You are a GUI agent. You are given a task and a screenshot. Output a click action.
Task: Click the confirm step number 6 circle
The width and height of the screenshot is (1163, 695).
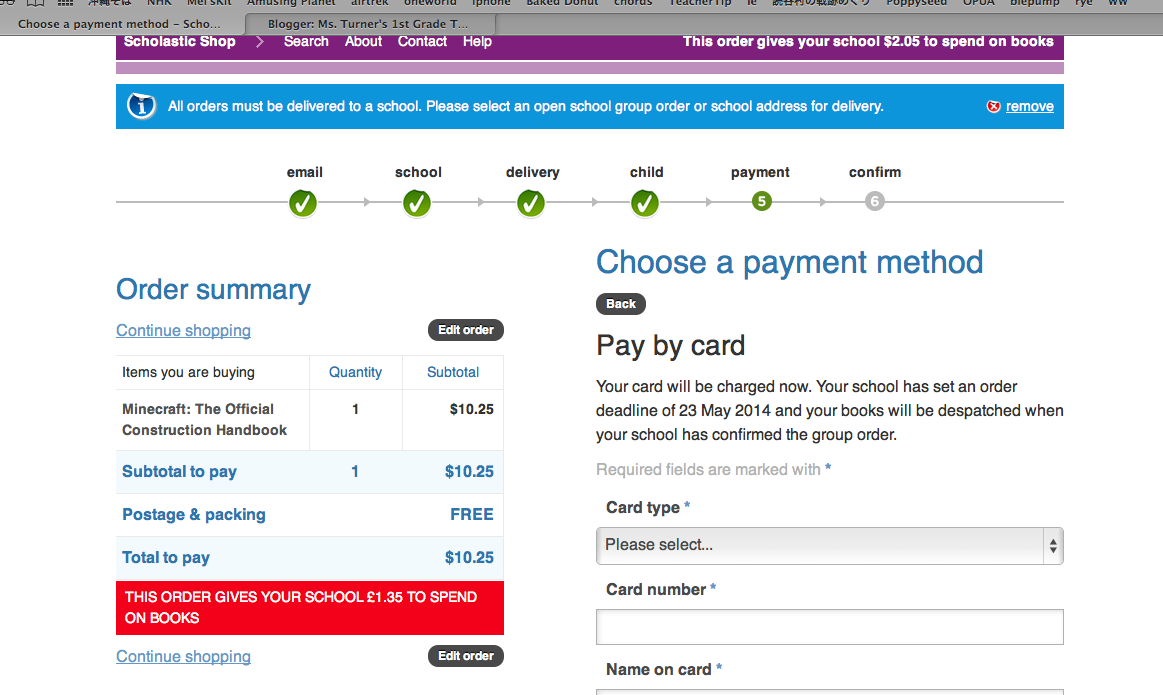[x=874, y=201]
